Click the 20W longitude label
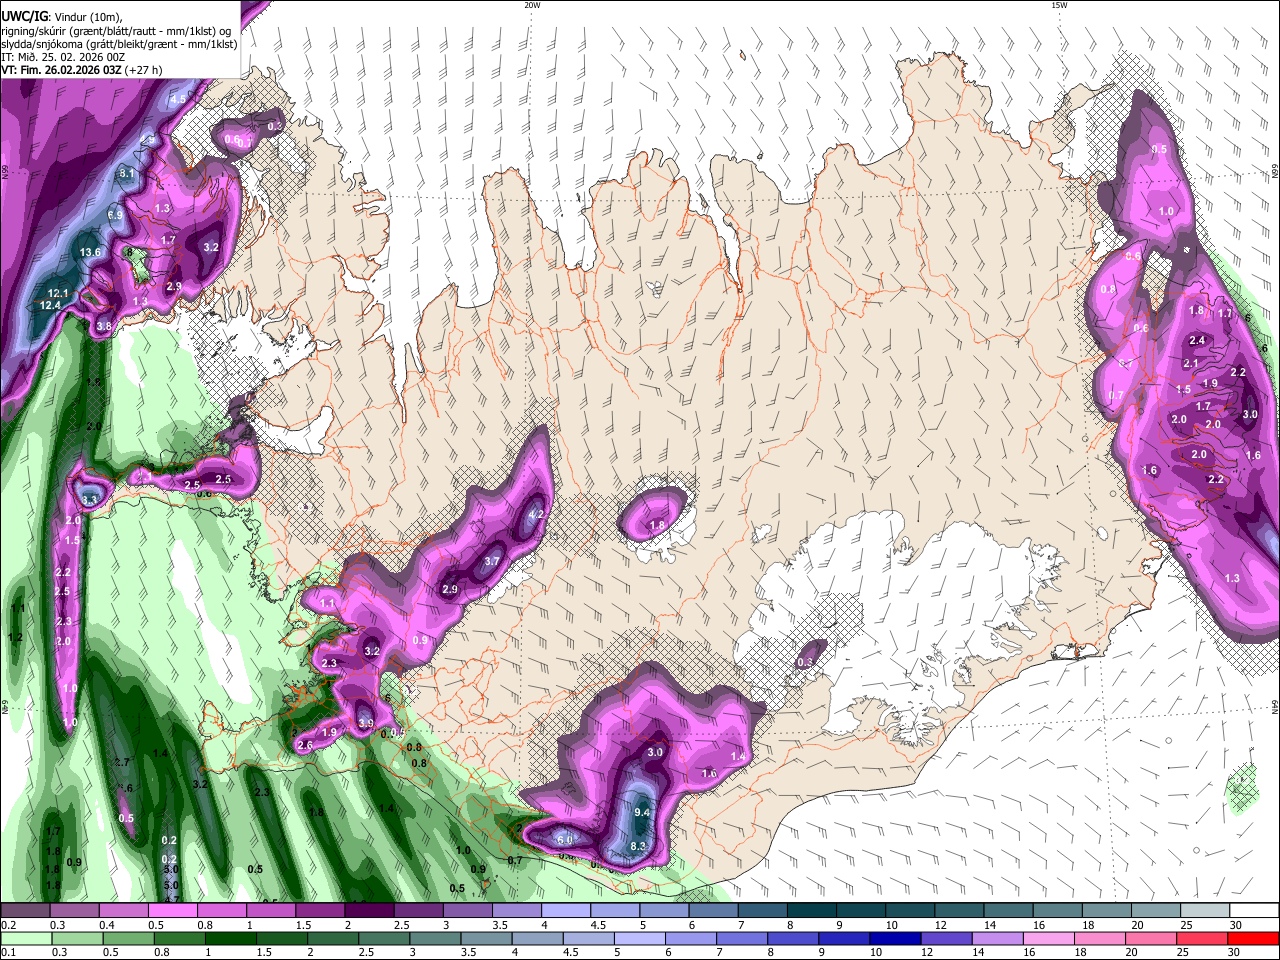 [x=532, y=5]
